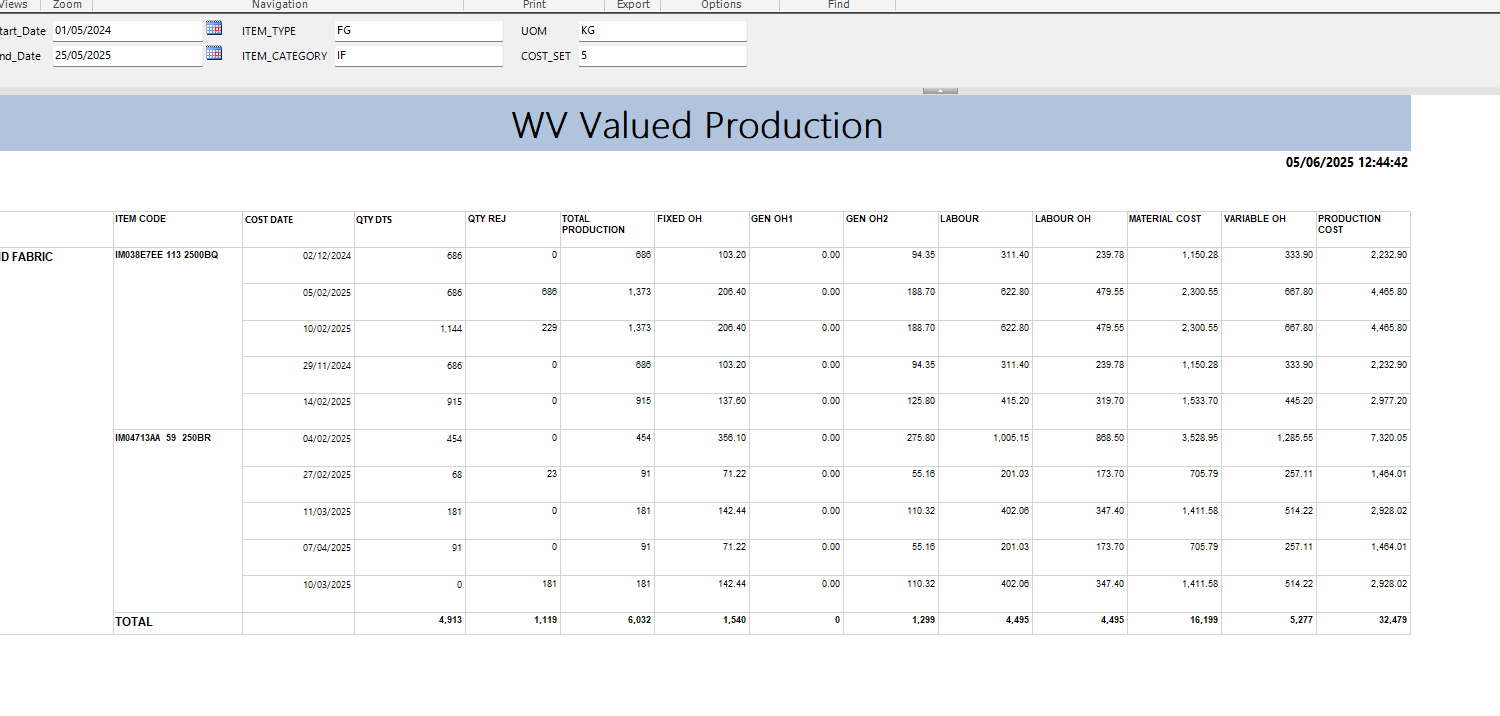The image size is (1500, 716).
Task: Click total QTY DTS value 4,913
Action: (451, 620)
